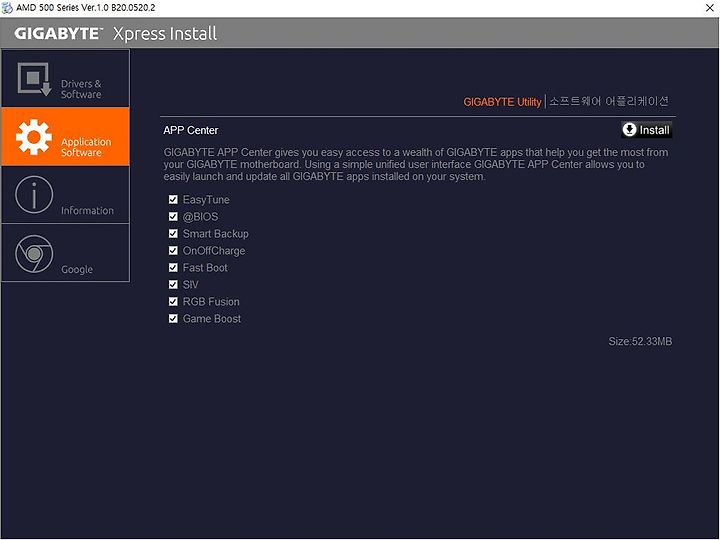Click the OnOffCharge label text
This screenshot has height=540, width=720.
click(214, 251)
